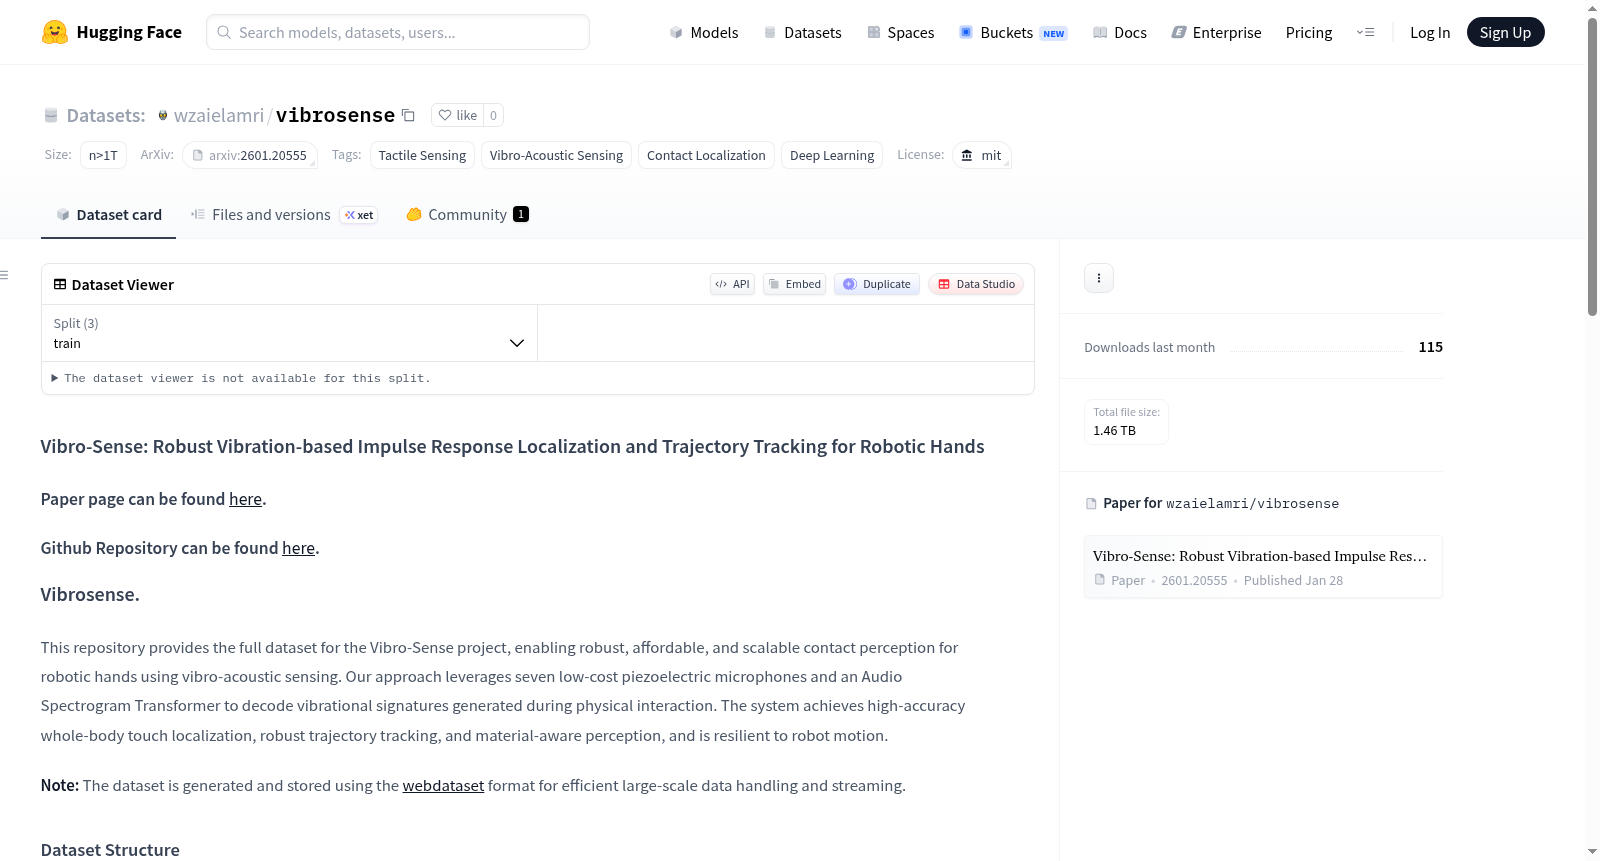Expand the Split train dropdown
The height and width of the screenshot is (861, 1600).
point(289,333)
